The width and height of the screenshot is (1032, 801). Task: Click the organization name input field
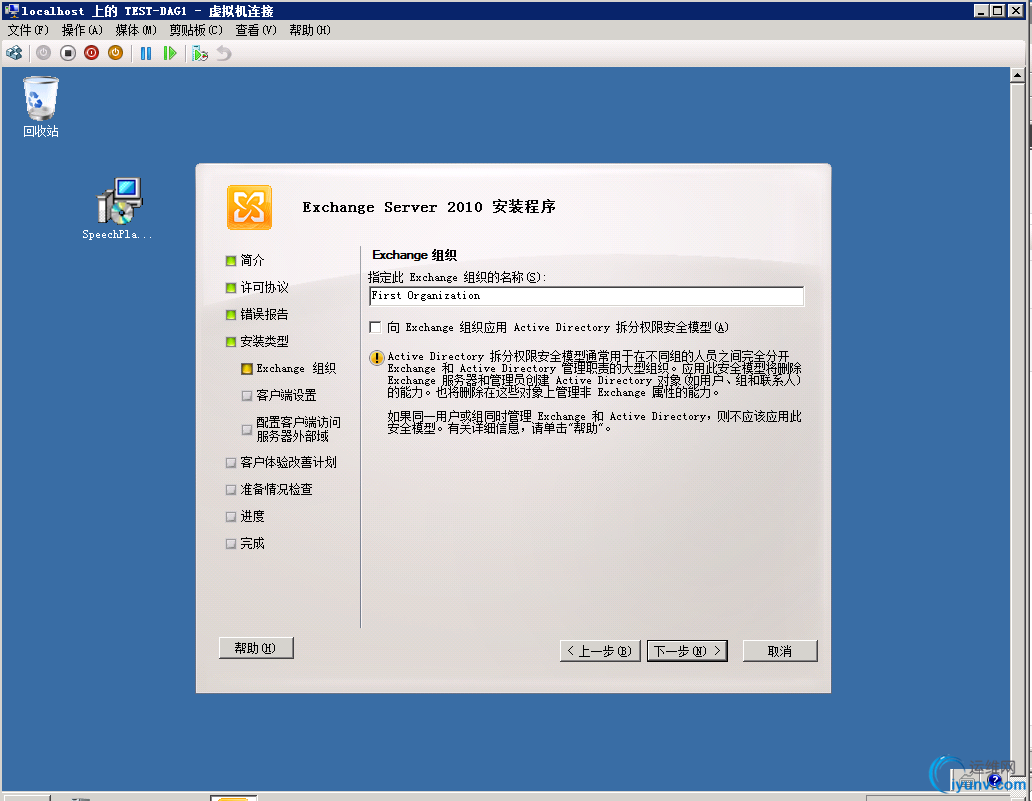[586, 296]
